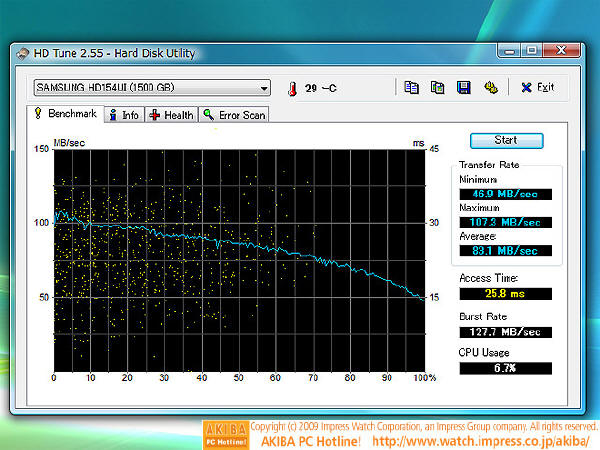This screenshot has height=450, width=600.
Task: Click the Average value 83.1 MB/sec
Action: (505, 251)
